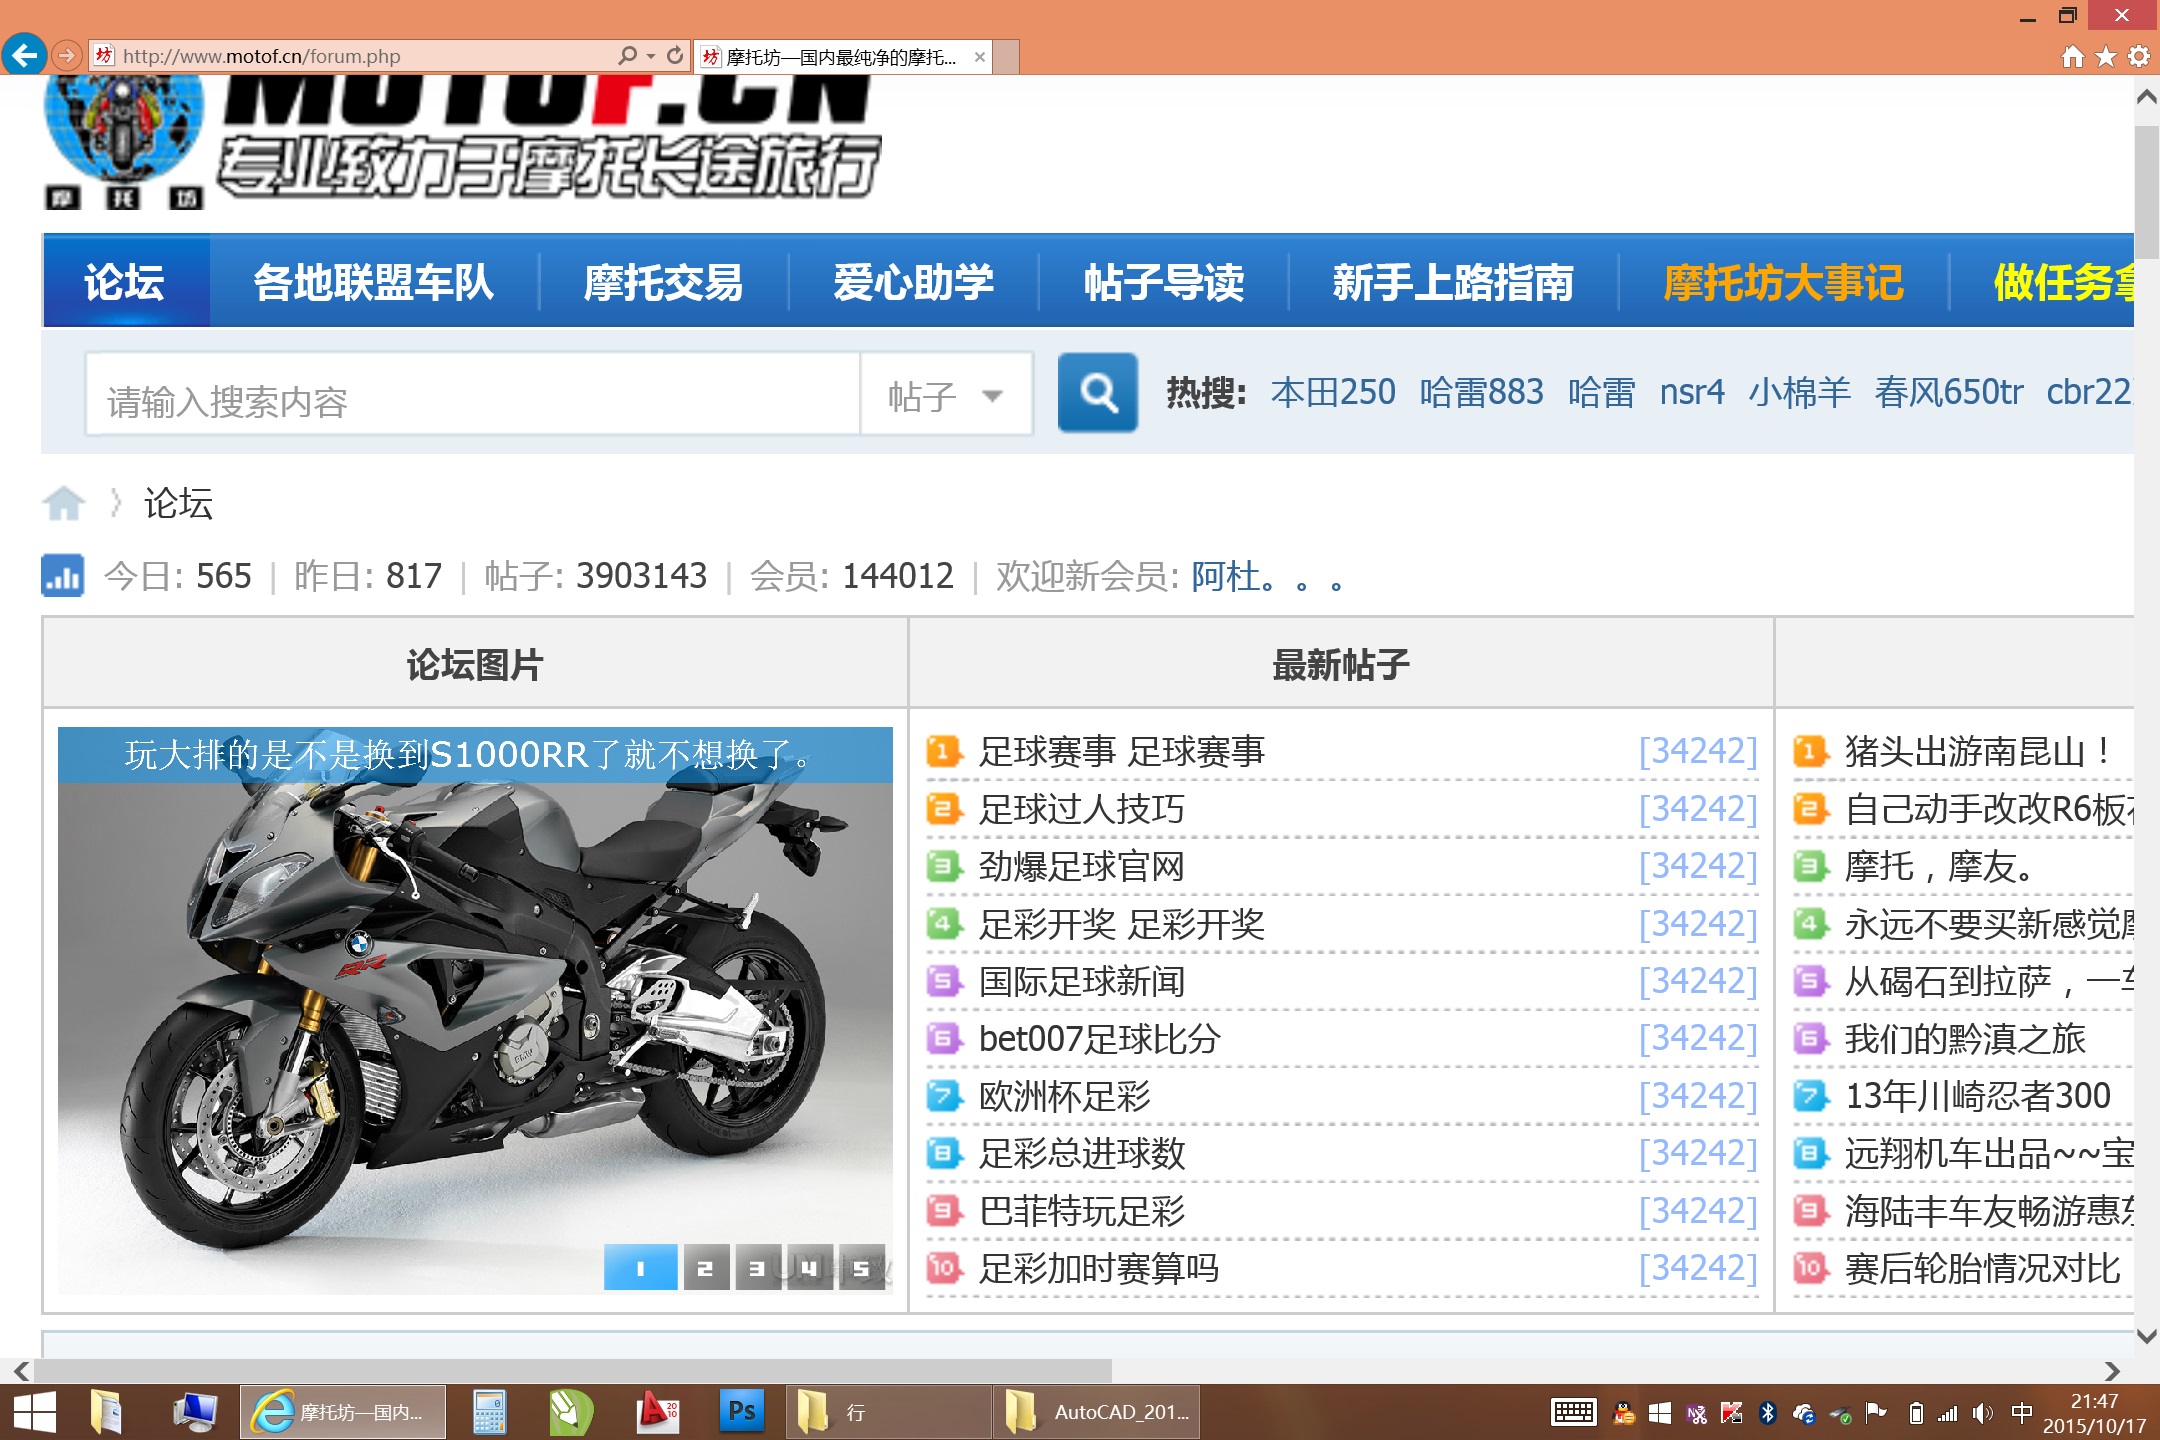Open the post 赛后轮胎情况对比
The width and height of the screenshot is (2160, 1440).
point(1982,1268)
